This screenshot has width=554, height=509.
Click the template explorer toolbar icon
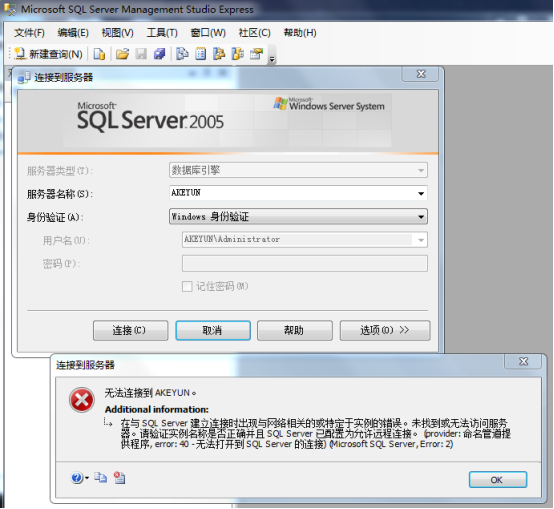click(x=237, y=54)
